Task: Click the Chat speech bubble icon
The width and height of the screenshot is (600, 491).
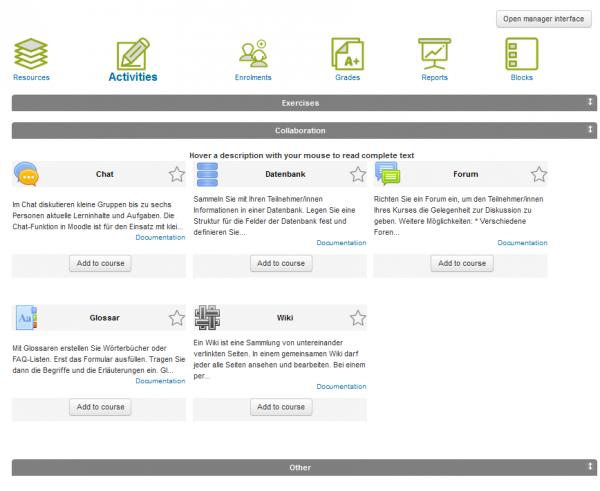Action: pos(27,174)
